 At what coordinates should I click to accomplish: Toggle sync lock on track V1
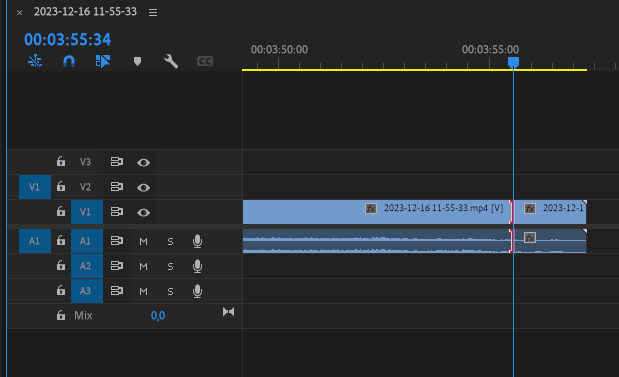coord(116,212)
